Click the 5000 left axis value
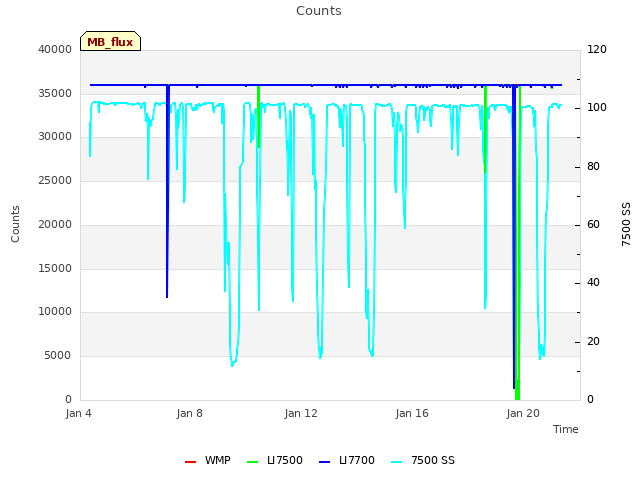Image resolution: width=640 pixels, height=480 pixels. (58, 356)
